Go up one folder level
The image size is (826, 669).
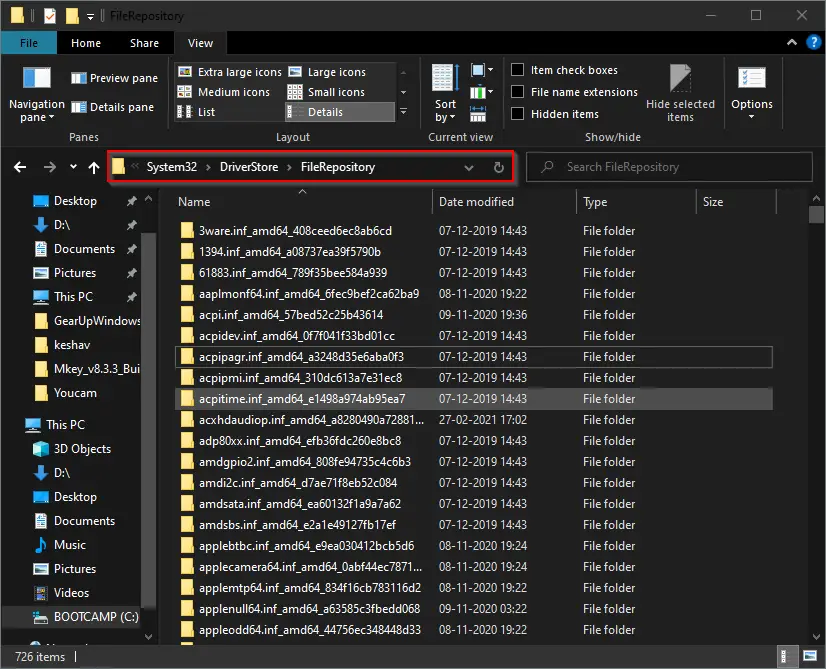pos(94,168)
